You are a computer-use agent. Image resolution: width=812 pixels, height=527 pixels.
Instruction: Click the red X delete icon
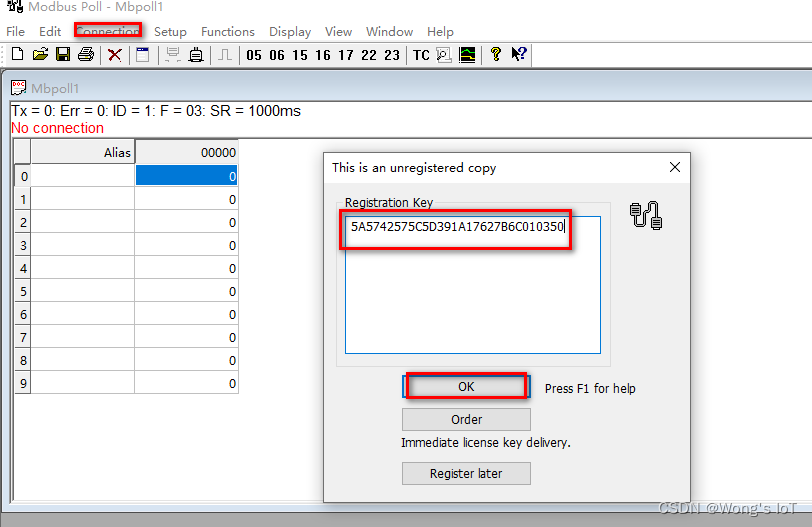coord(114,55)
